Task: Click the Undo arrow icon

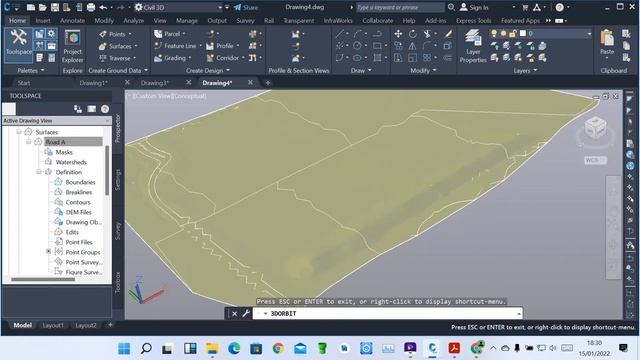Action: pos(103,7)
